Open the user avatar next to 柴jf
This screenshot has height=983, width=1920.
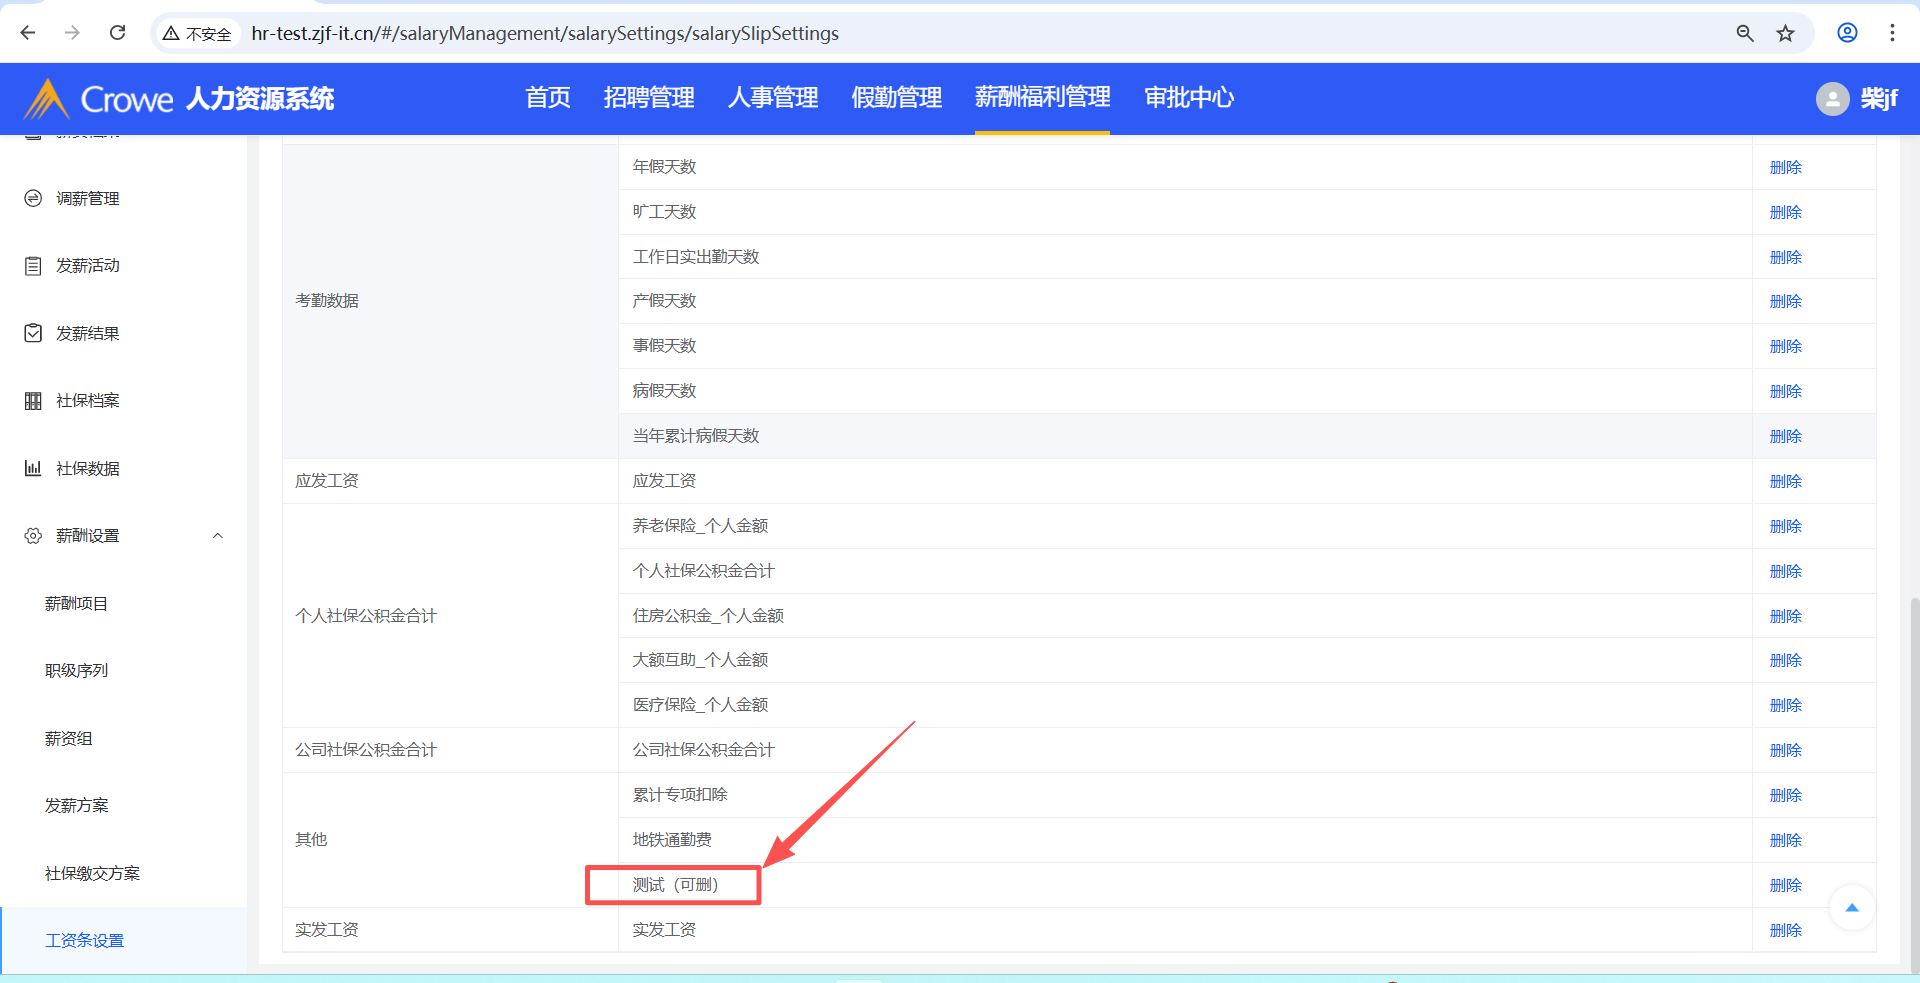(1832, 98)
